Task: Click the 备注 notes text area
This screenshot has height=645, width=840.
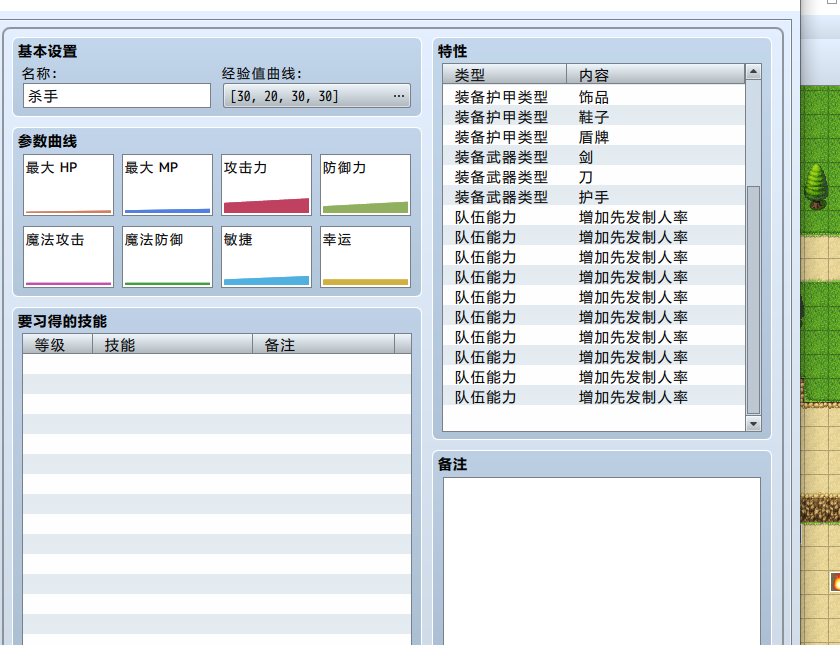Action: [x=602, y=561]
